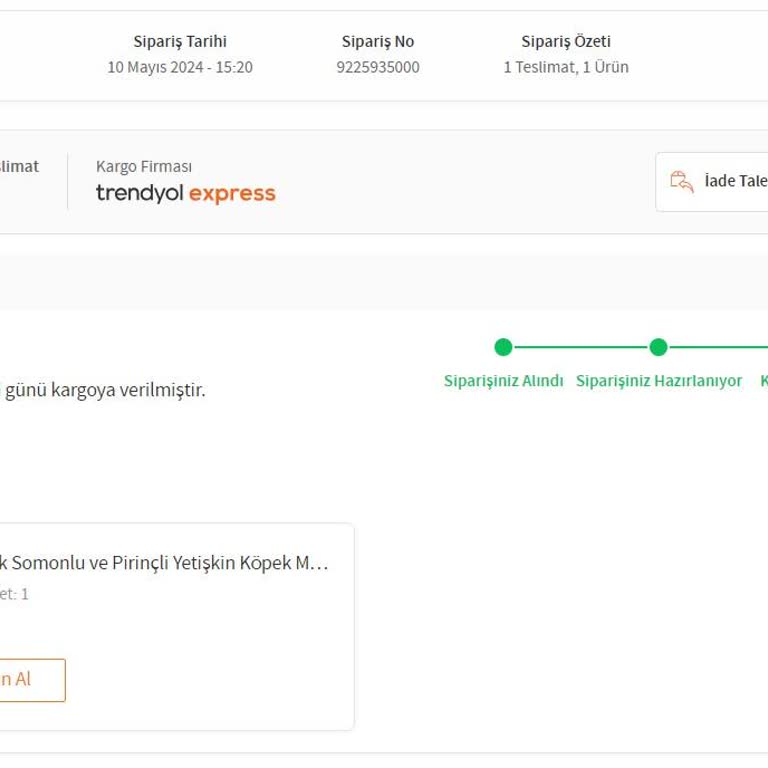Click the Siparişiniz Hazırlanıyor progress dot
This screenshot has height=768, width=768.
click(x=658, y=347)
